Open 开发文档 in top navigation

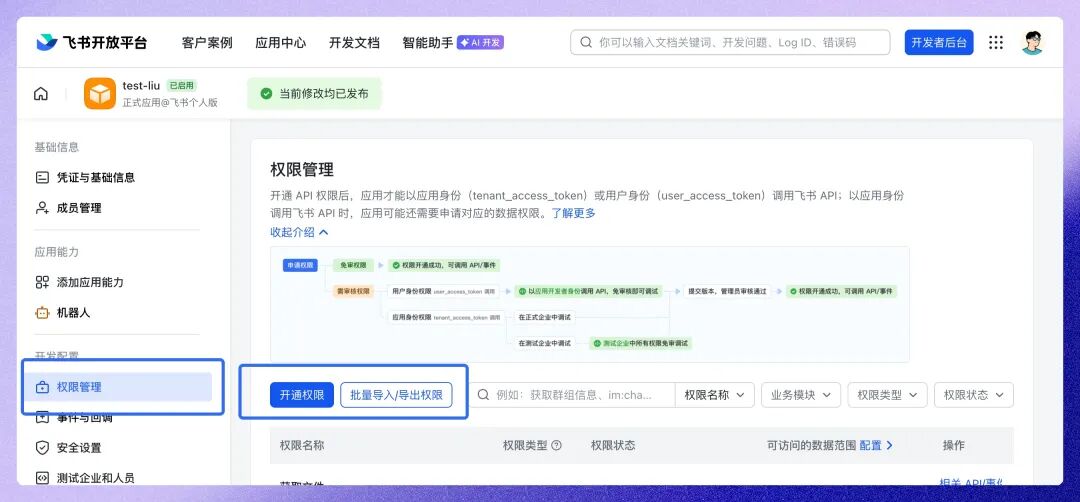[x=354, y=43]
